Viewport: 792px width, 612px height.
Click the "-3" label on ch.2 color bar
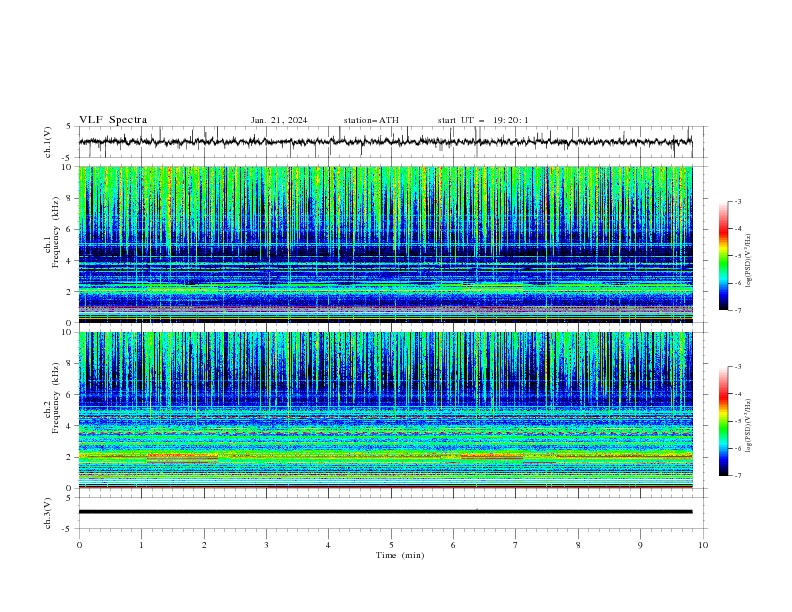click(737, 367)
